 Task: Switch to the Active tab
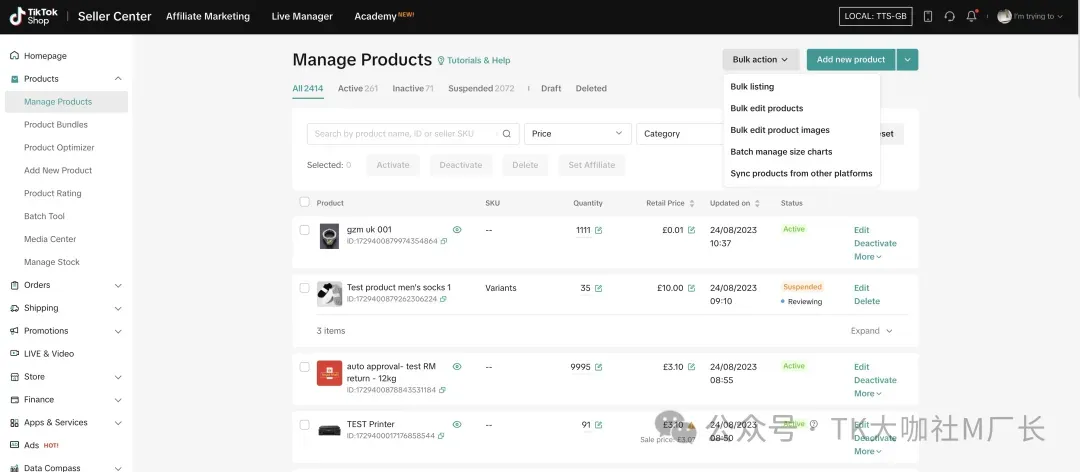click(357, 88)
